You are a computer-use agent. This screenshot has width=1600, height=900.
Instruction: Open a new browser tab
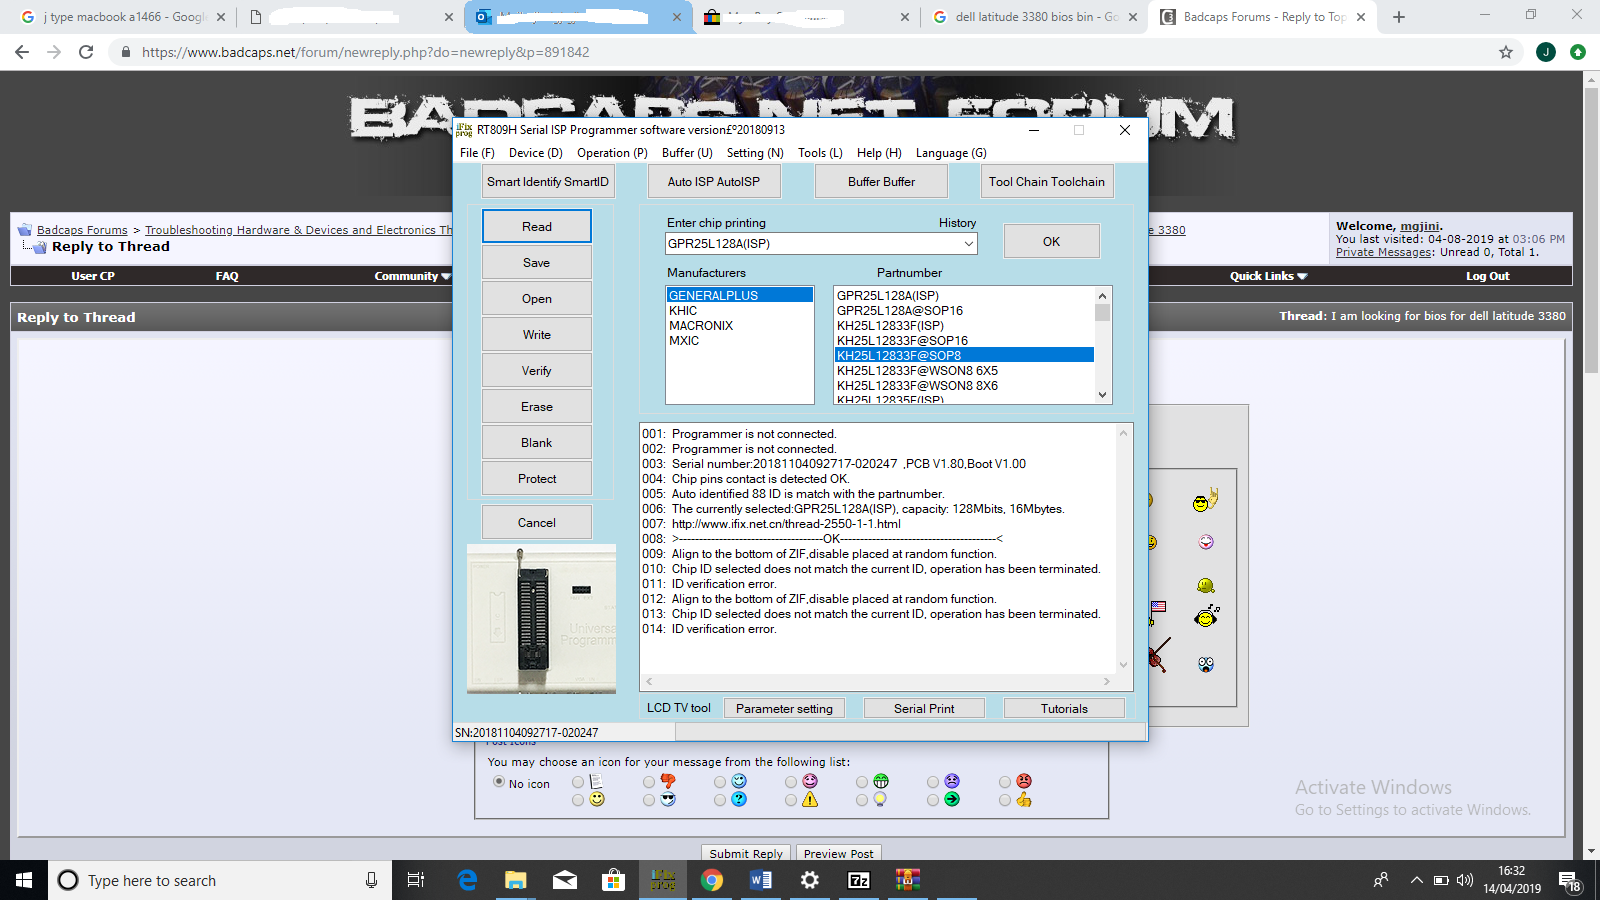click(1399, 17)
